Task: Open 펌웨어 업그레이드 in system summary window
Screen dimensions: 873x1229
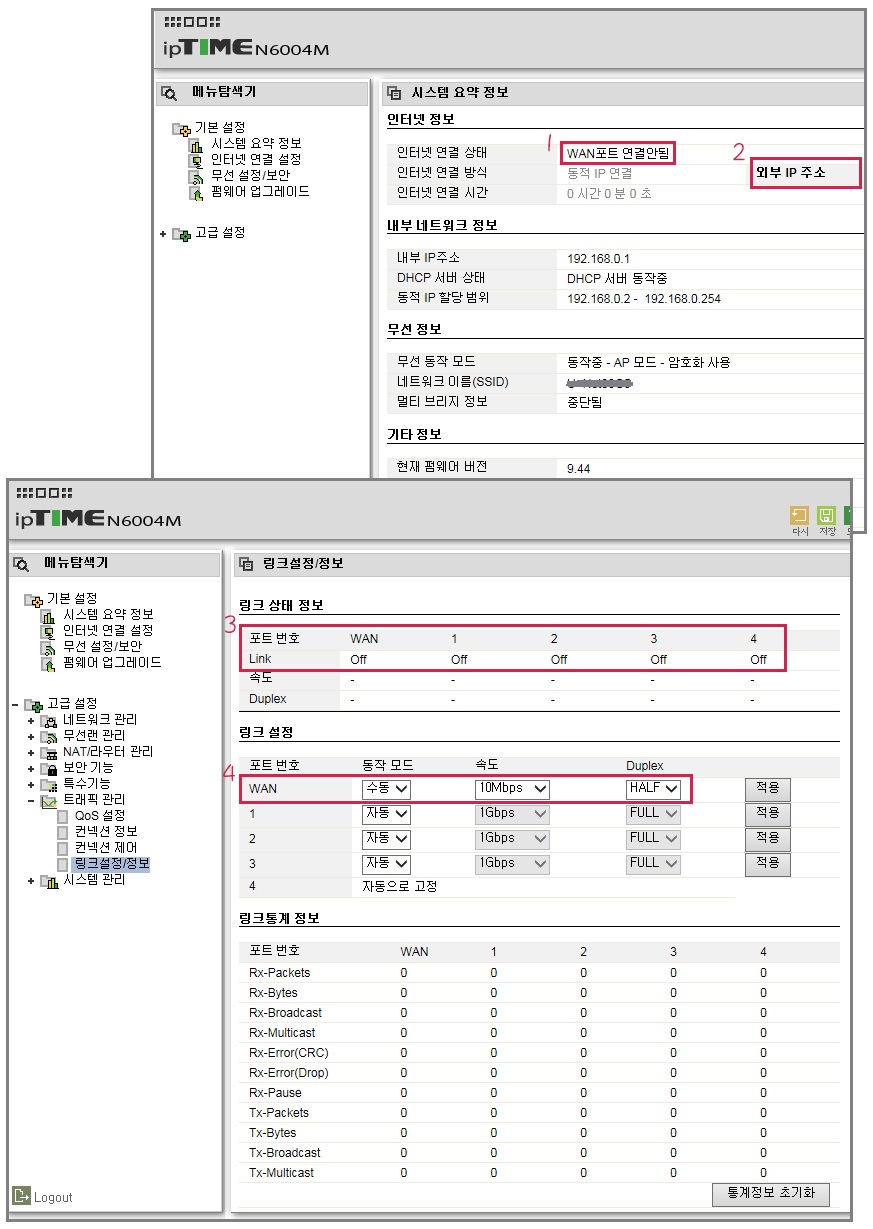Action: point(260,191)
